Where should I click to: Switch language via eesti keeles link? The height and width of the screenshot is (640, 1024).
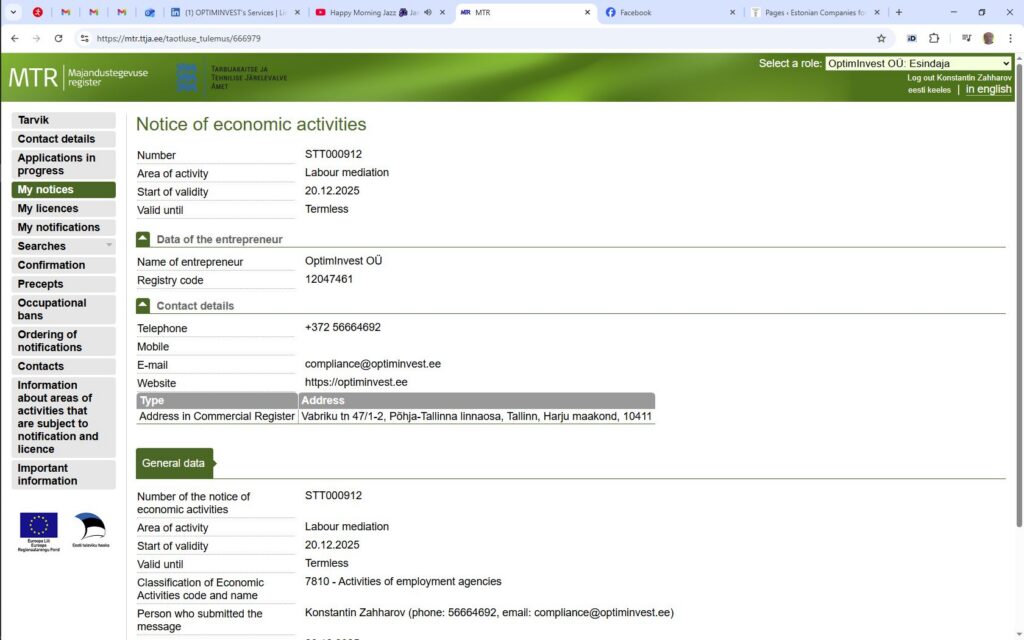pyautogui.click(x=929, y=90)
